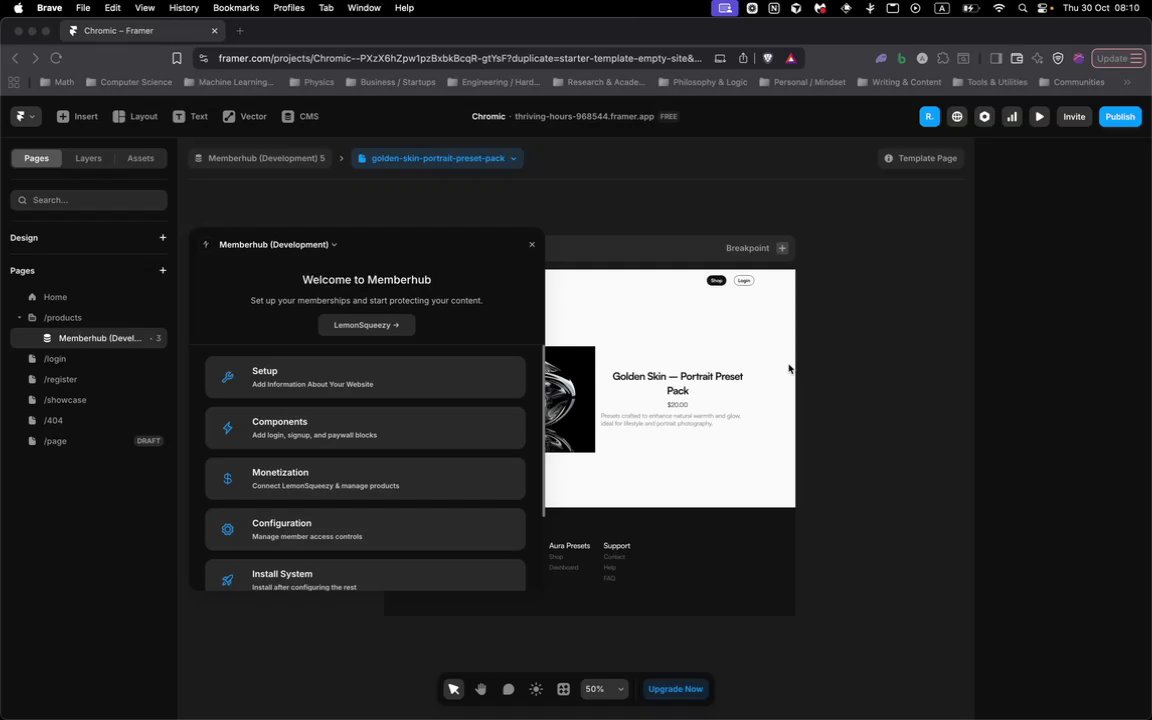Open the Setup section
Screen dimensions: 1152x720
click(365, 377)
